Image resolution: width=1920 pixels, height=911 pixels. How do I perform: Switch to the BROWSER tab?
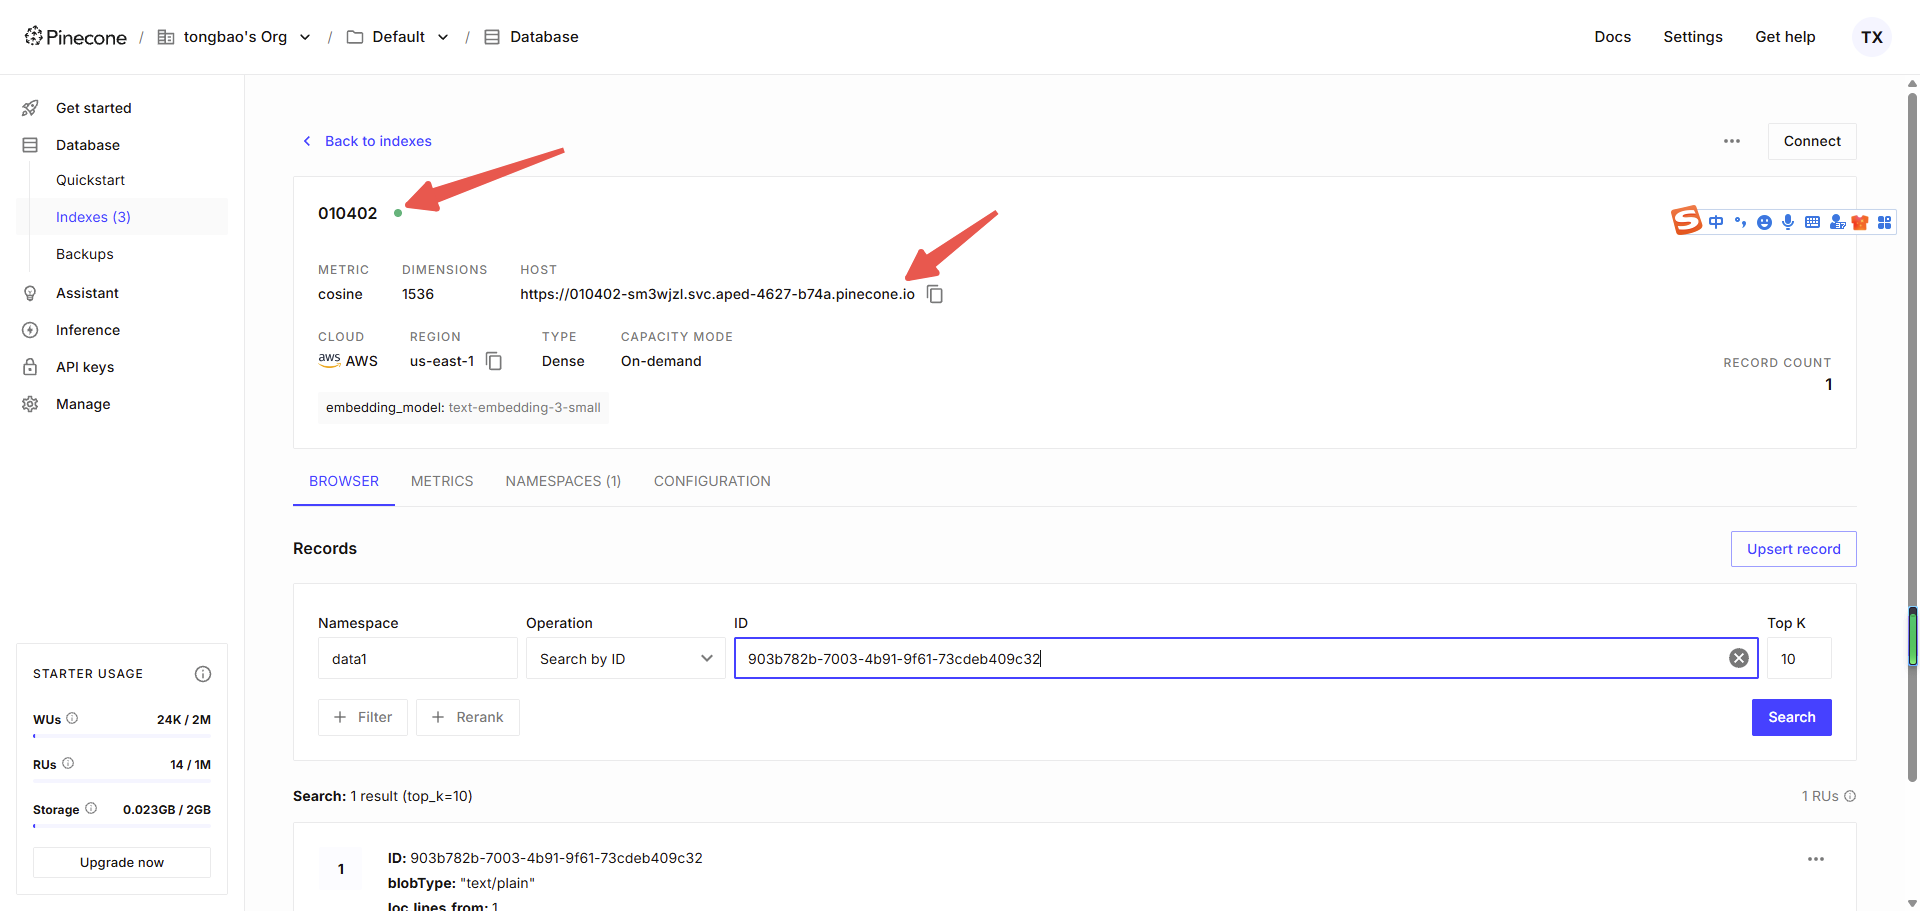tap(344, 481)
